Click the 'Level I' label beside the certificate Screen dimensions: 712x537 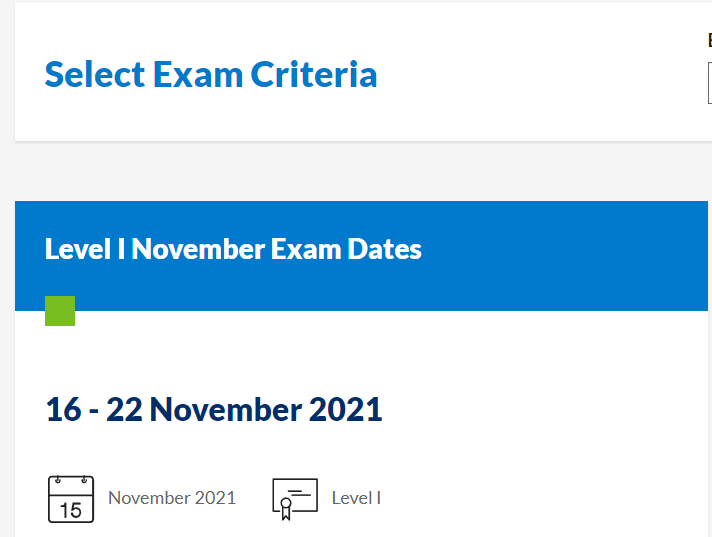pyautogui.click(x=356, y=498)
